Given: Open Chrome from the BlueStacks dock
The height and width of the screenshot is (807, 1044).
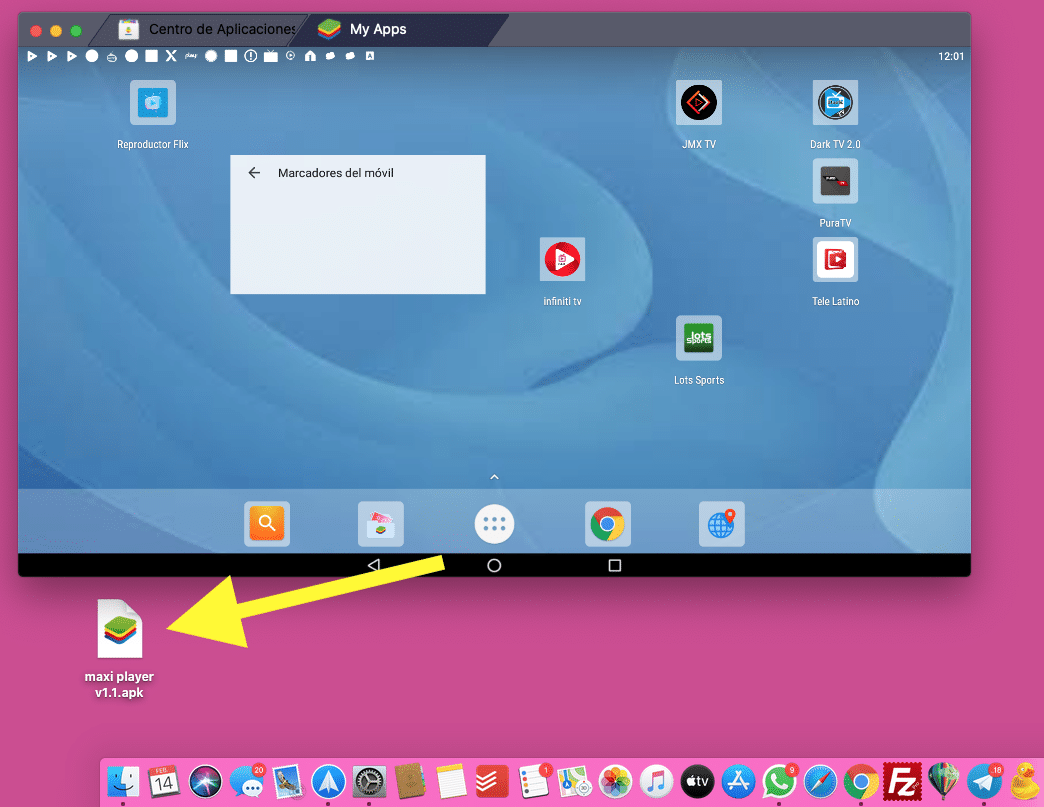Looking at the screenshot, I should [x=607, y=523].
